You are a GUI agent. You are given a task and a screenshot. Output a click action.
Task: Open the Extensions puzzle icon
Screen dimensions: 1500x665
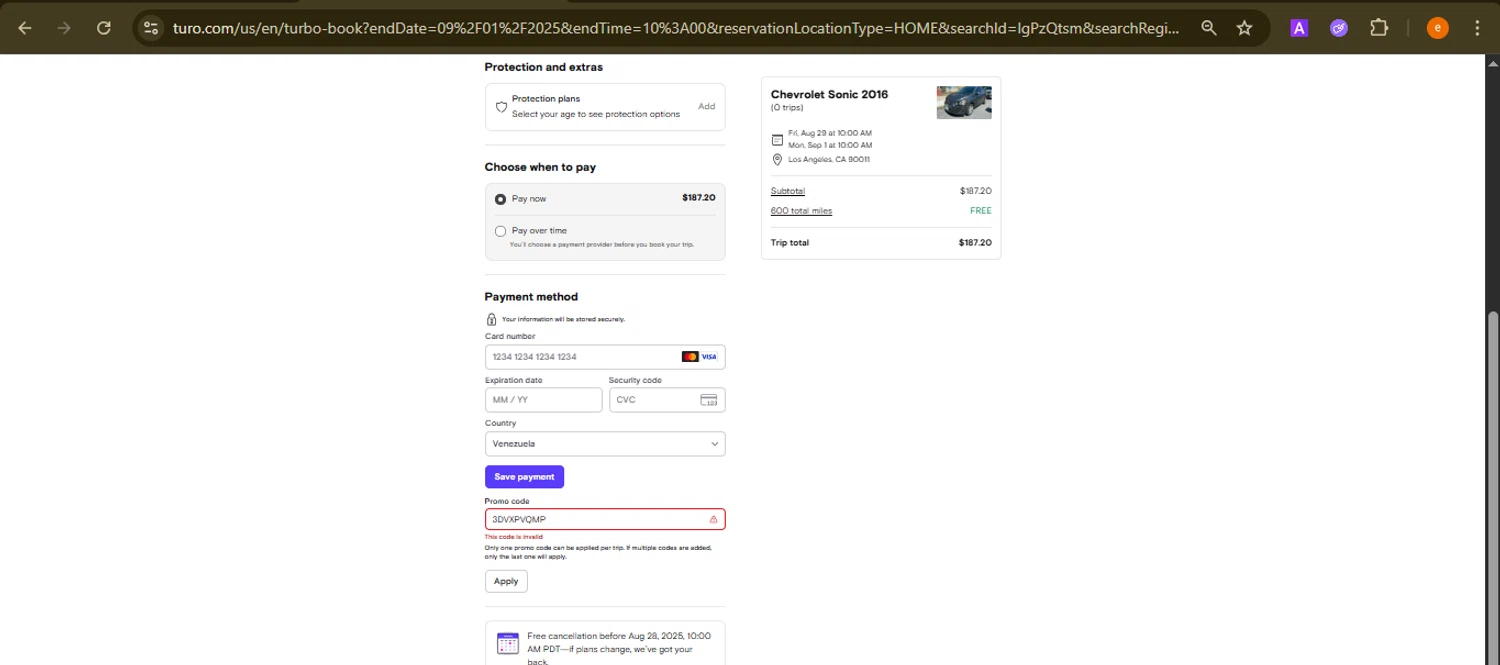[1379, 28]
